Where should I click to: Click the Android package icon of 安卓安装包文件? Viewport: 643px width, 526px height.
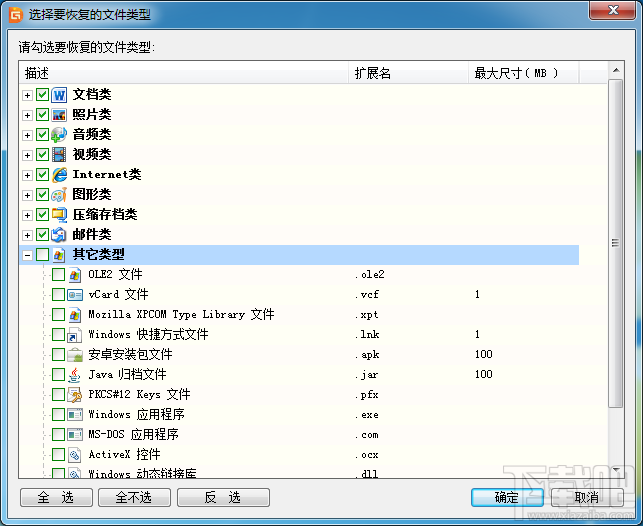point(75,355)
